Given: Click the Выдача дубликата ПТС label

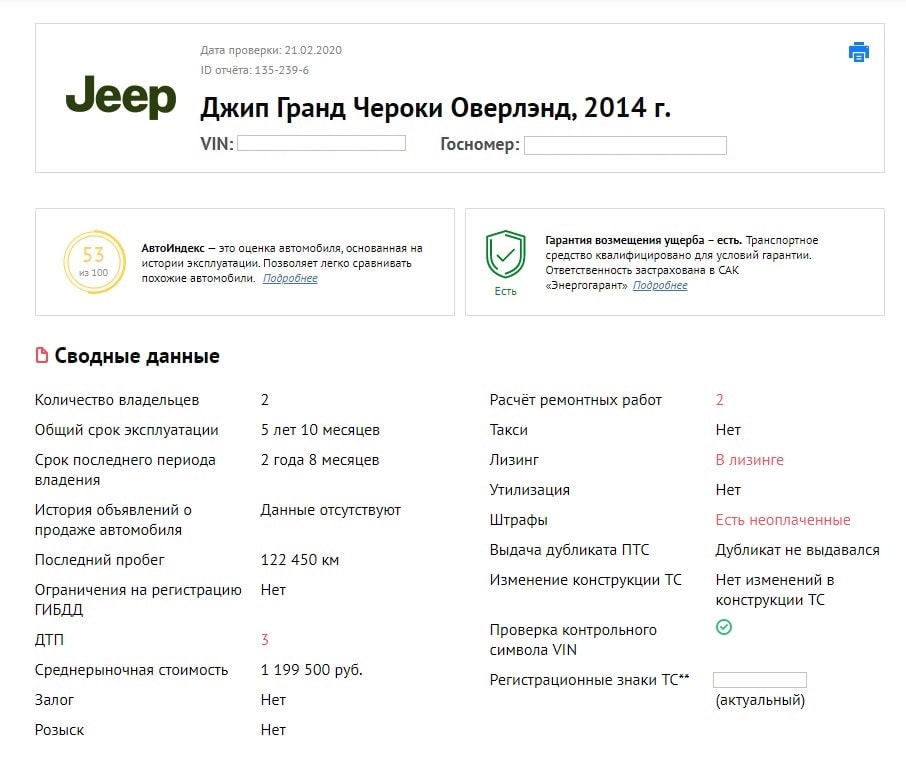Looking at the screenshot, I should tap(569, 550).
